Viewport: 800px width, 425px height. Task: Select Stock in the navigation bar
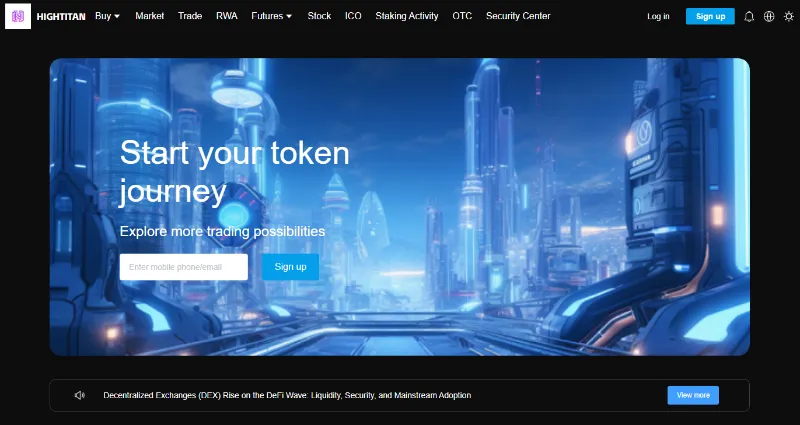(319, 16)
